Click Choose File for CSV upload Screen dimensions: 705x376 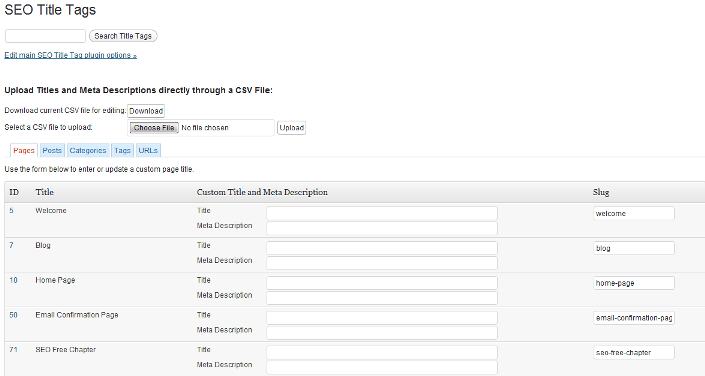(154, 128)
